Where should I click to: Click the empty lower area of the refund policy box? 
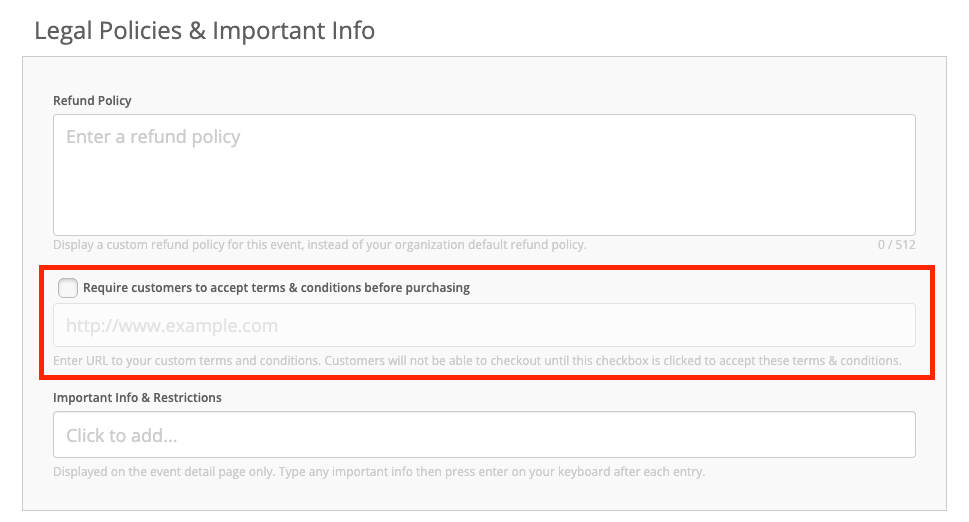click(x=484, y=204)
